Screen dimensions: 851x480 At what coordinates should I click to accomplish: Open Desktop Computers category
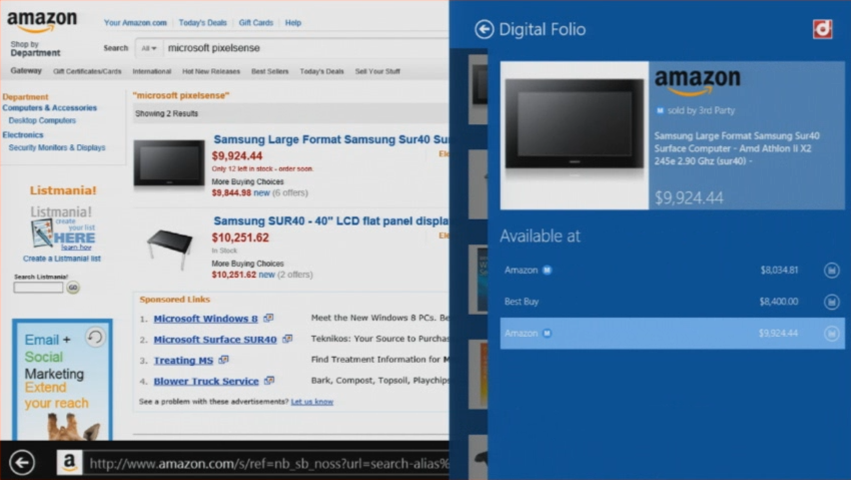pyautogui.click(x=42, y=121)
